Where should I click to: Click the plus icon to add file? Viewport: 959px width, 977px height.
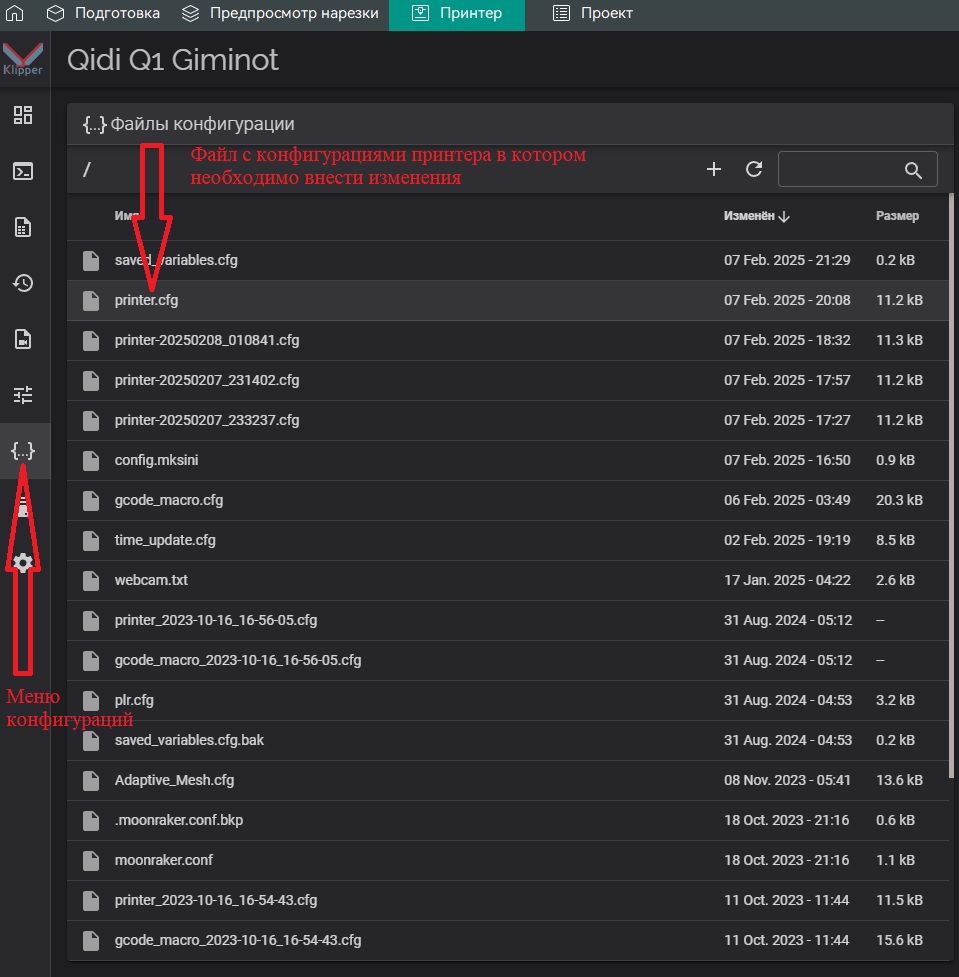tap(714, 169)
